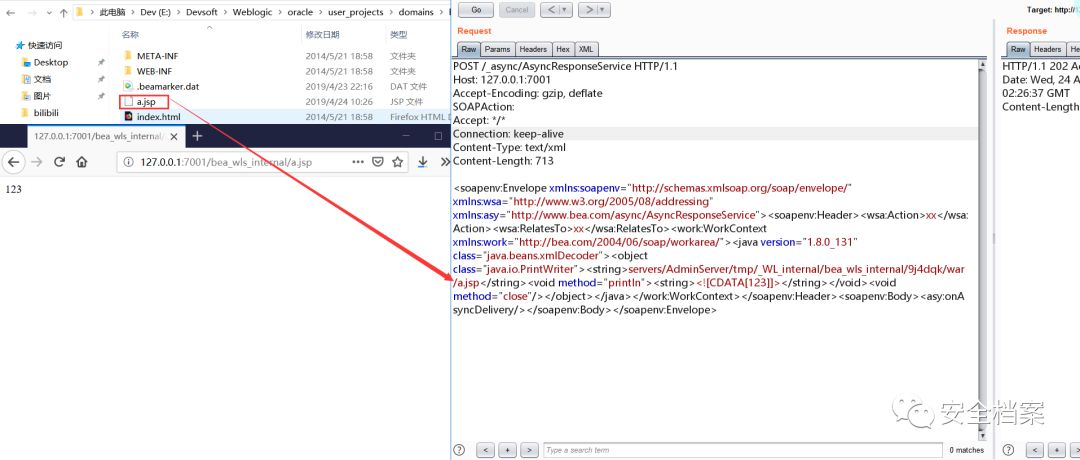Show site information icon in Firefox URL bar

point(129,162)
